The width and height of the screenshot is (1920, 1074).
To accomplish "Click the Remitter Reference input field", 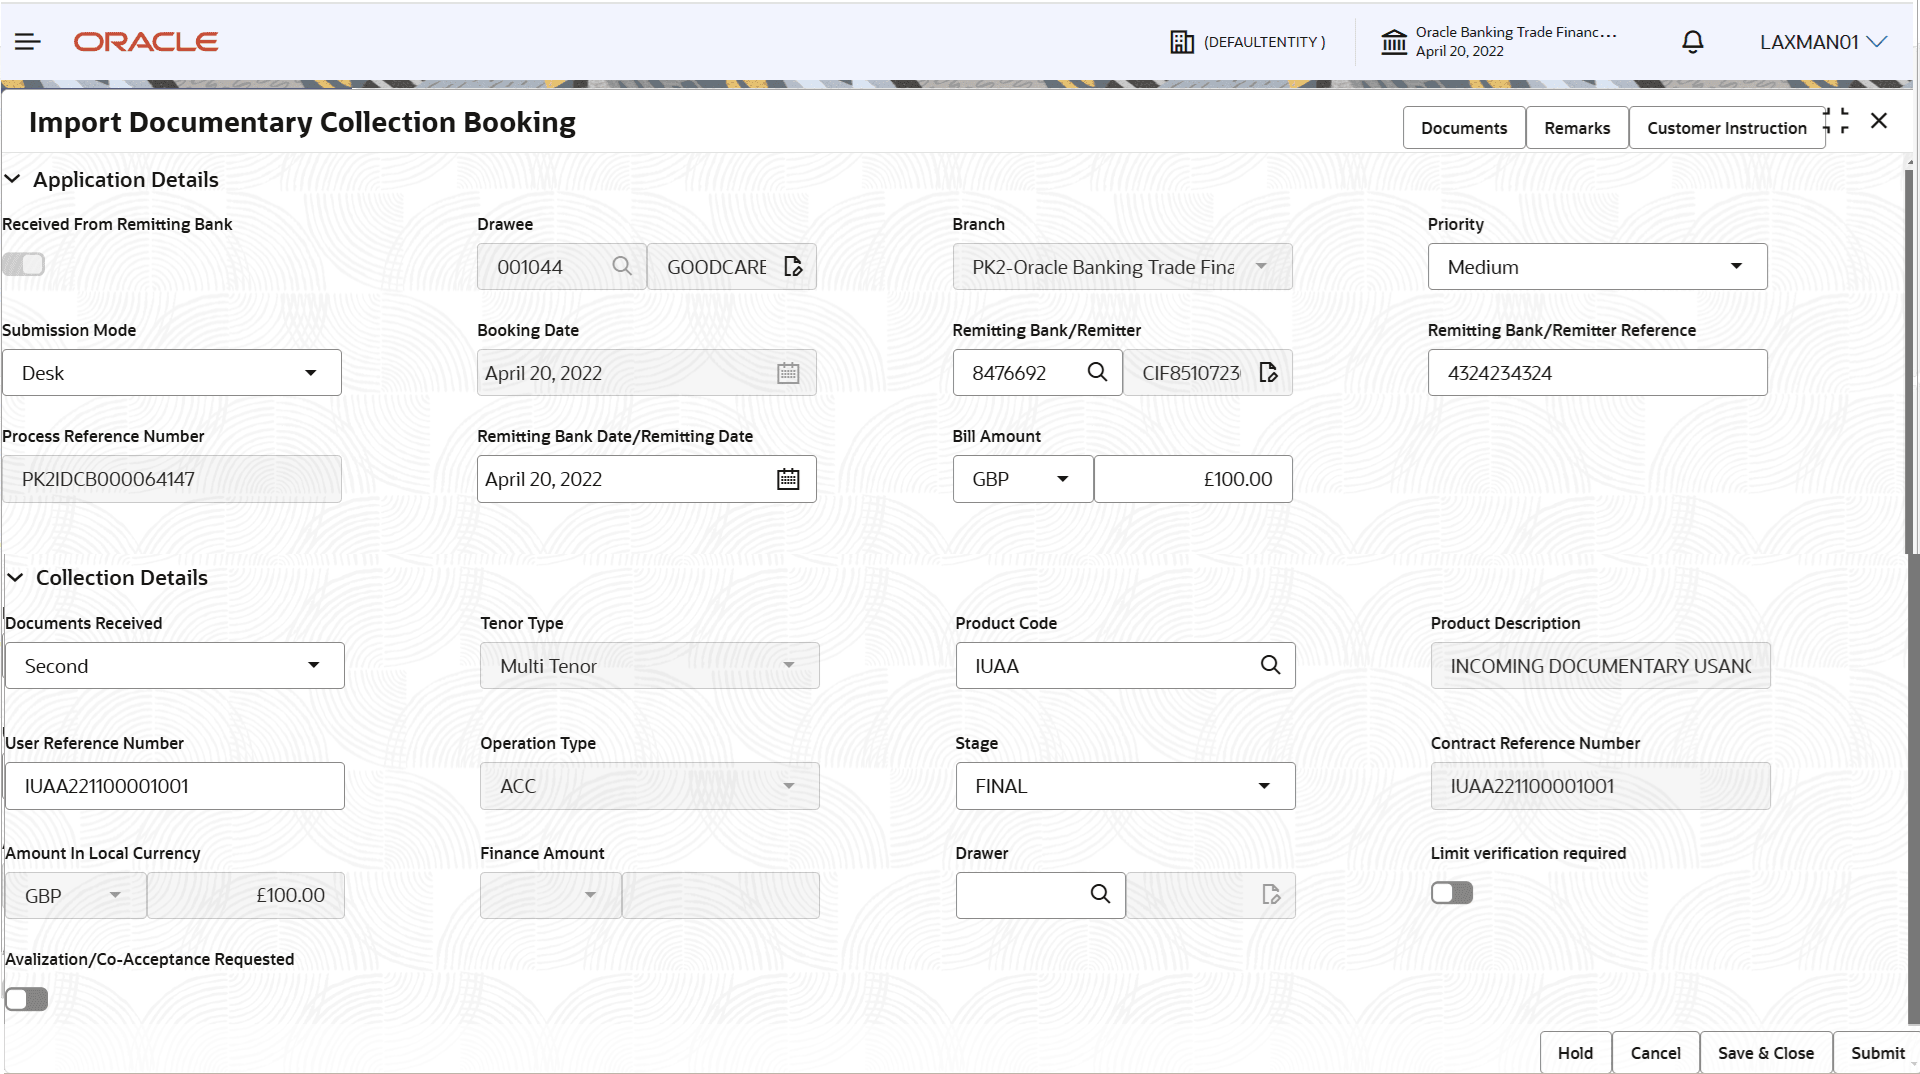I will tap(1597, 373).
